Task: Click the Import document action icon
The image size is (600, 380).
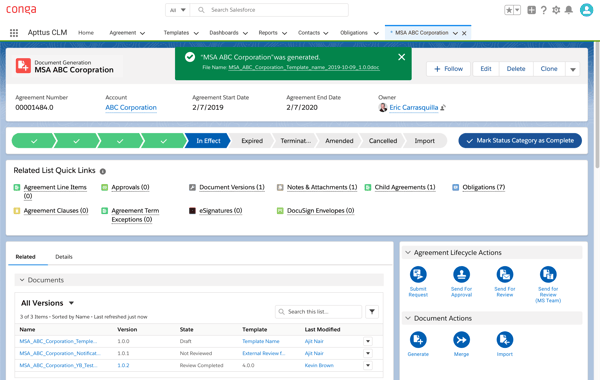Action: point(505,340)
